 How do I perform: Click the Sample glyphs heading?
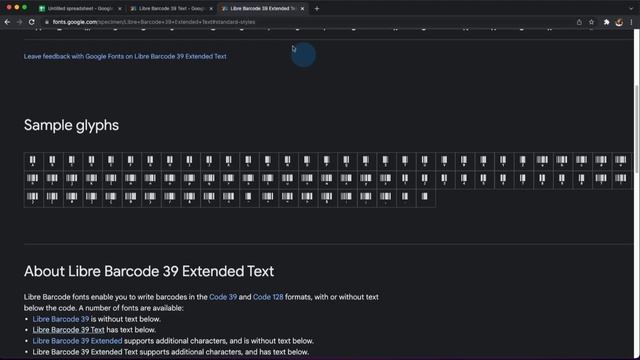(x=71, y=125)
